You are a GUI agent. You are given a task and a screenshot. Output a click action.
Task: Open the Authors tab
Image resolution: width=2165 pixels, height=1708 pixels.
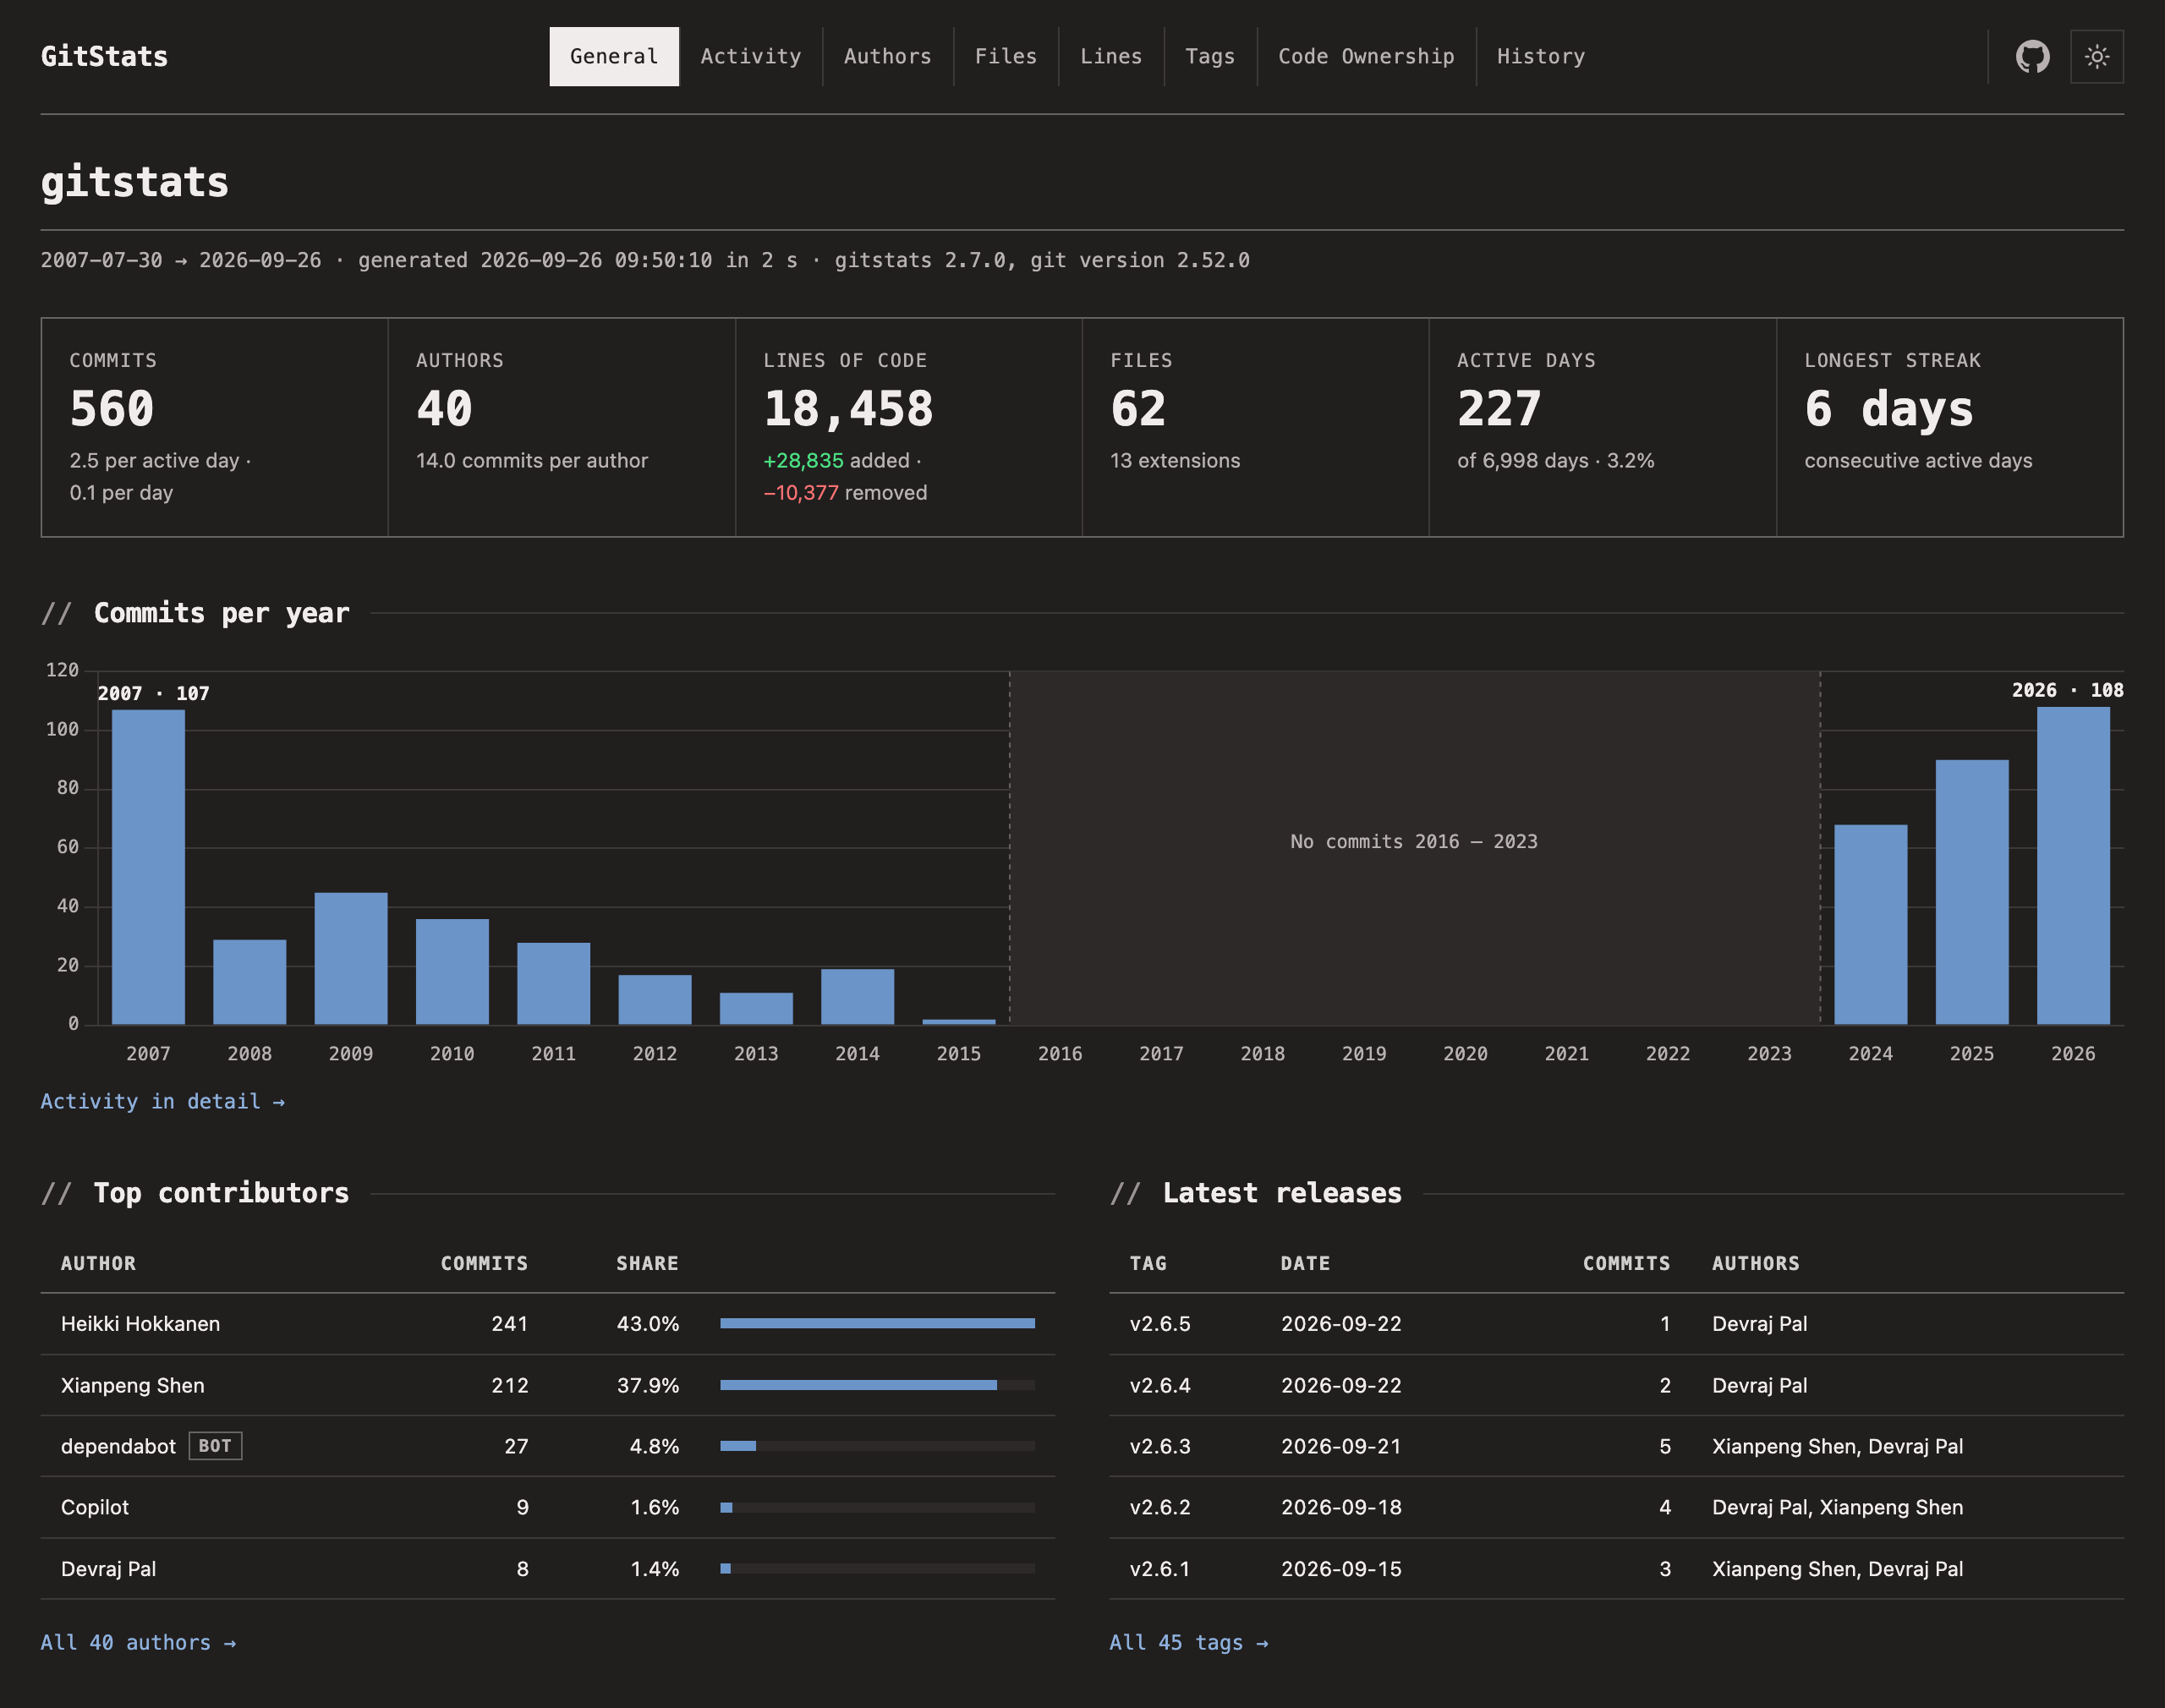pyautogui.click(x=888, y=57)
